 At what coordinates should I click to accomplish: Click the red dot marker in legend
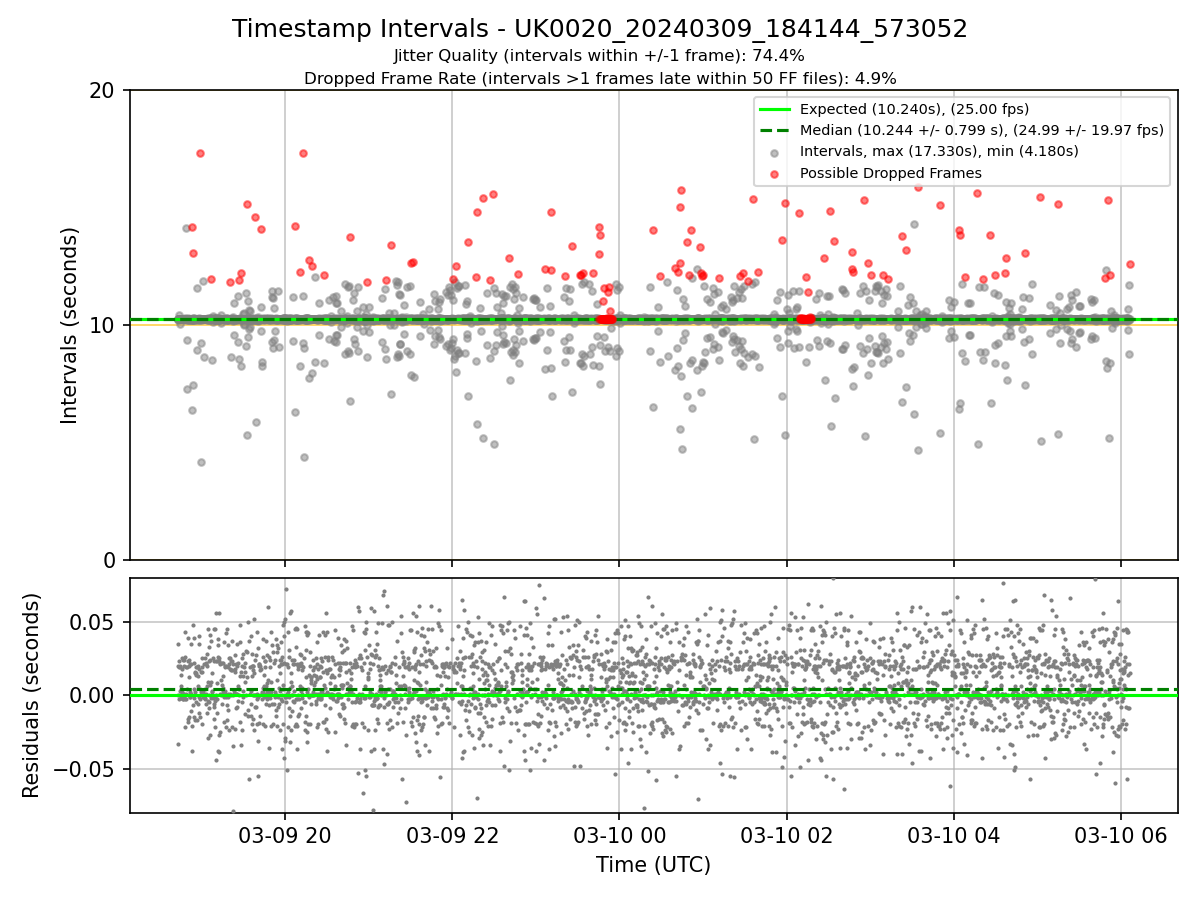(775, 174)
